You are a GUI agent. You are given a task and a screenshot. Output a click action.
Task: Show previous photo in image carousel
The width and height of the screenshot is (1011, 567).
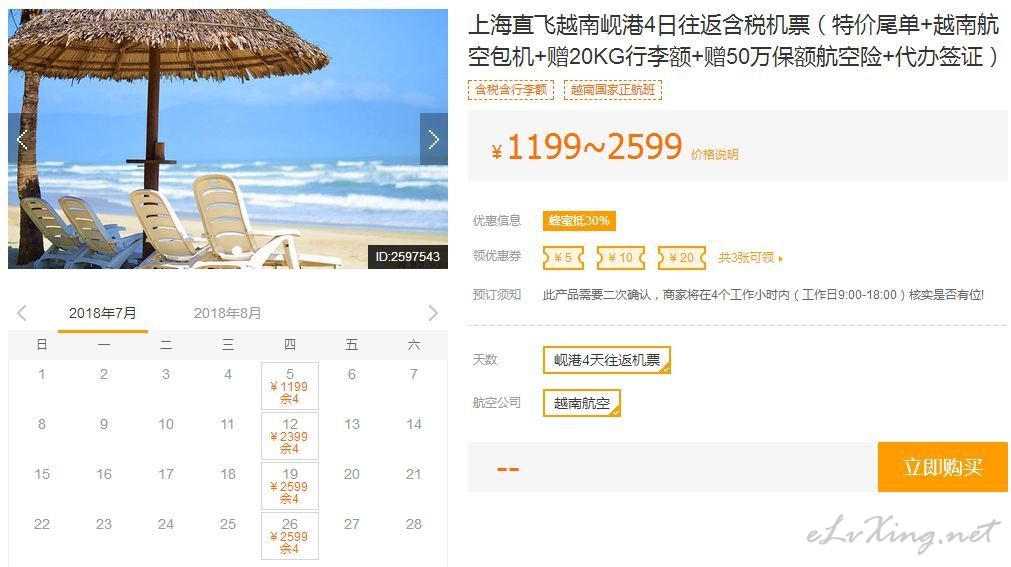20,139
